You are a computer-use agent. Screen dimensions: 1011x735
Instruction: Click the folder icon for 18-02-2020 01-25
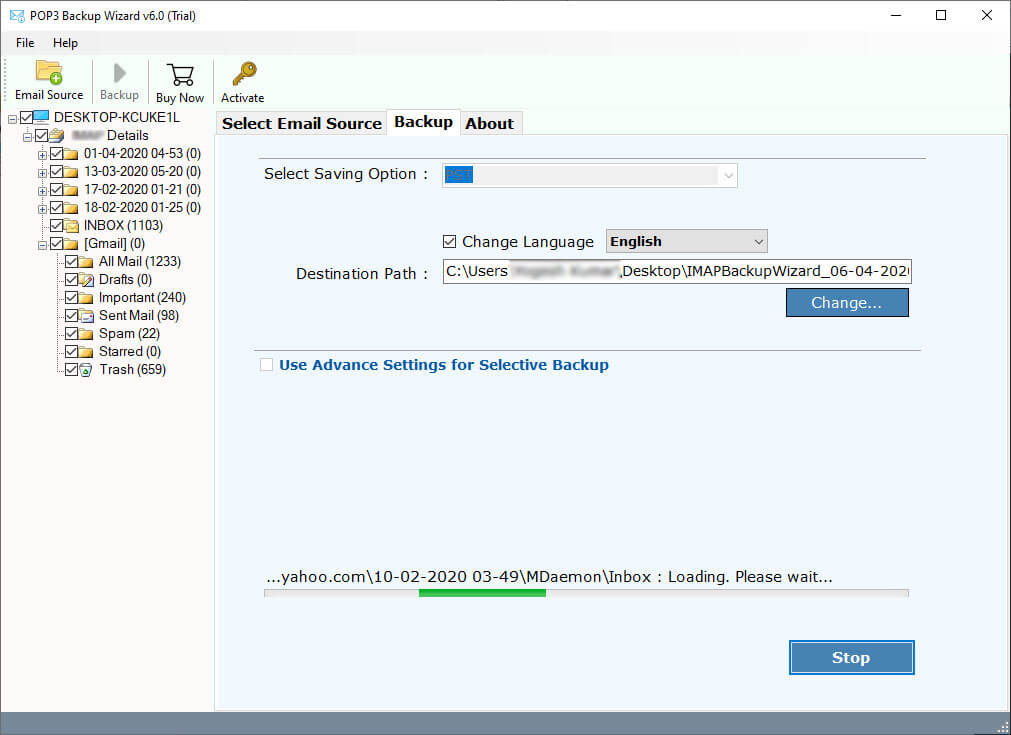pos(71,208)
